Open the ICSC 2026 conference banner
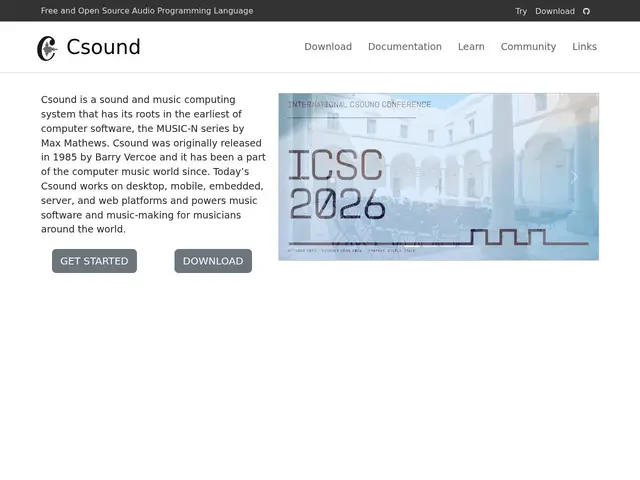Screen dimensions: 640x480 click(x=438, y=177)
